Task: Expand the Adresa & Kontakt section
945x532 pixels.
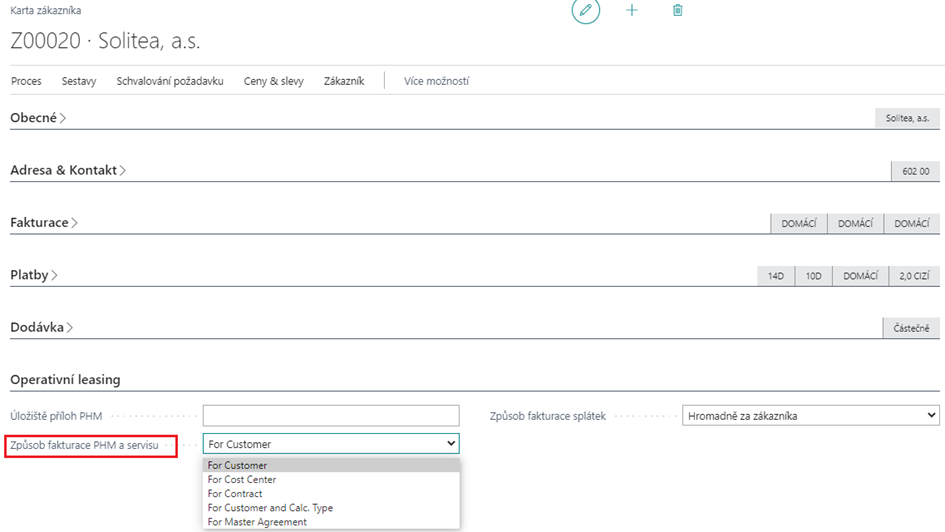Action: pos(68,170)
